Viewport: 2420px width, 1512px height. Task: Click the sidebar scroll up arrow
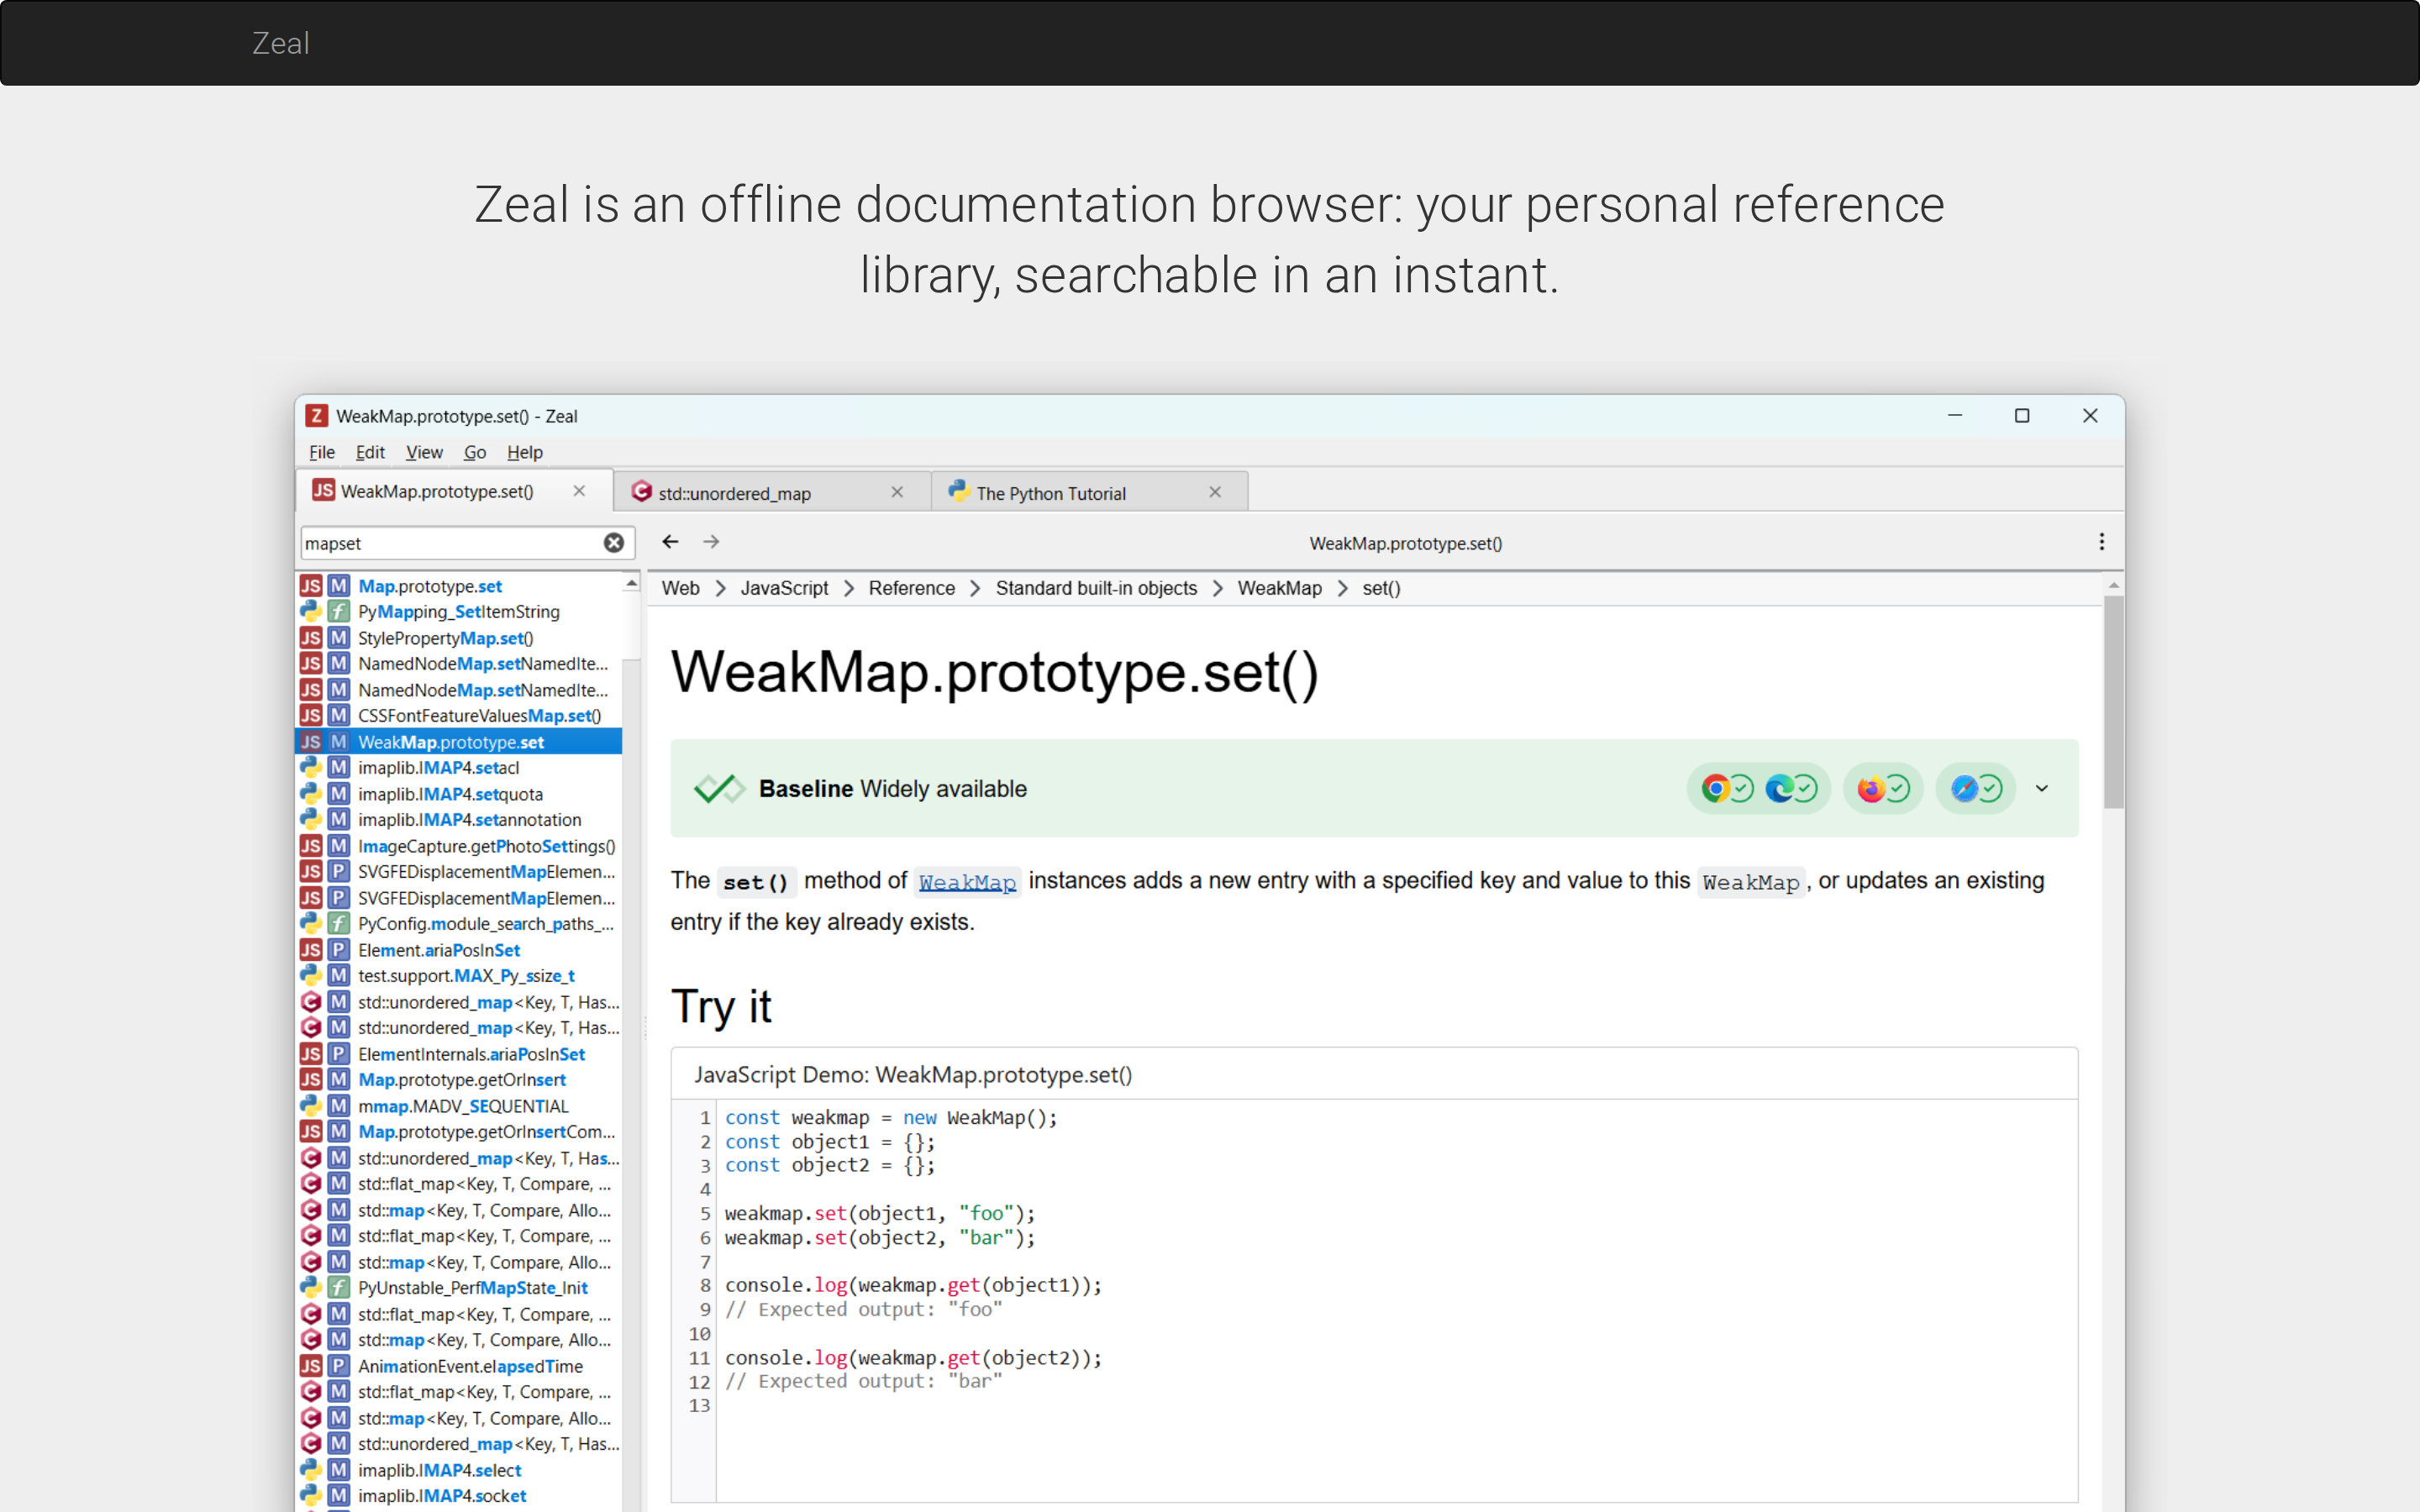(x=631, y=583)
